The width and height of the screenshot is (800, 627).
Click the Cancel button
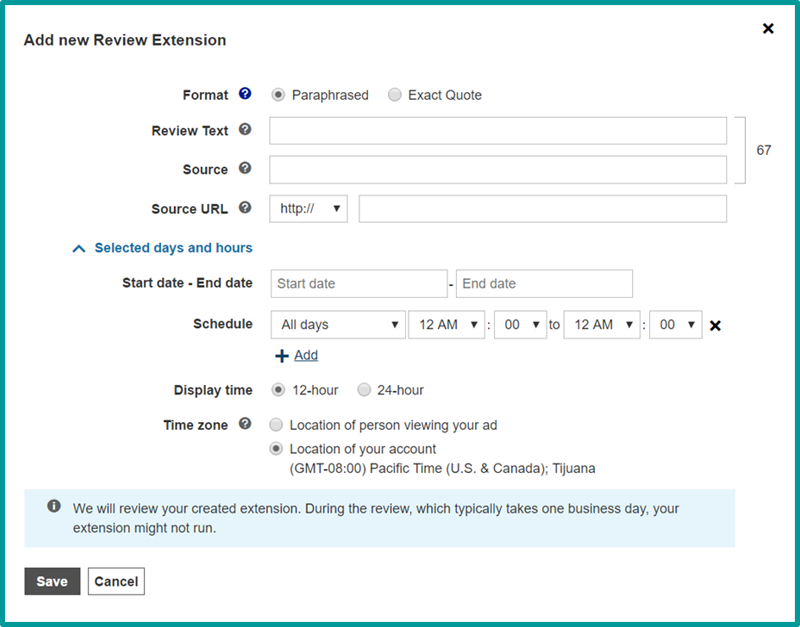(x=116, y=581)
